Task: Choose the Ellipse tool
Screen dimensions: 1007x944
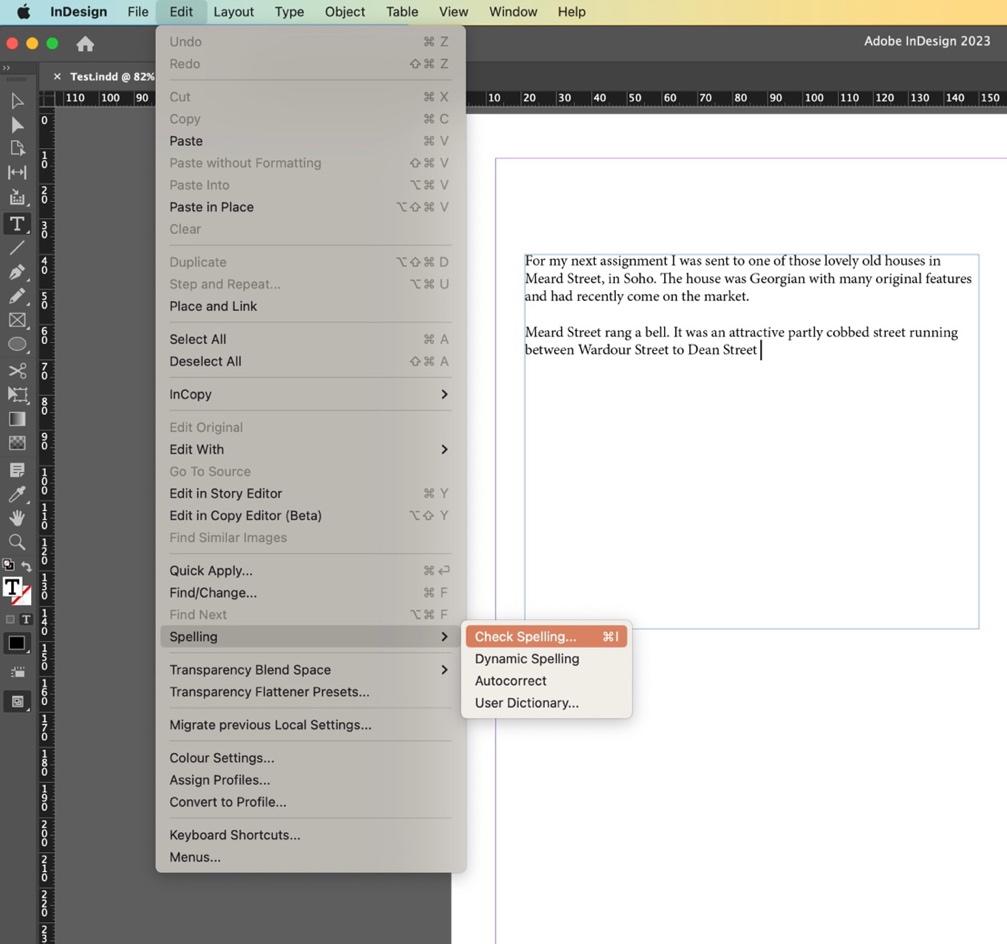Action: point(17,345)
